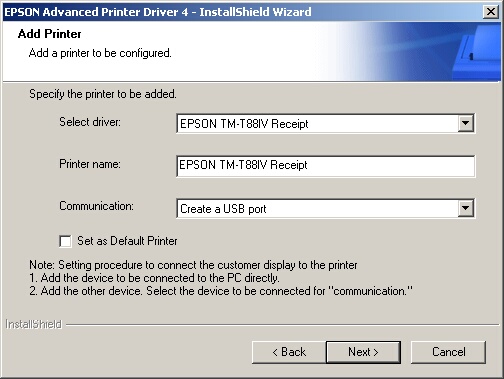Click the note line starting '1. Add the device'
Screen dimensions: 504x379
[x=154, y=278]
